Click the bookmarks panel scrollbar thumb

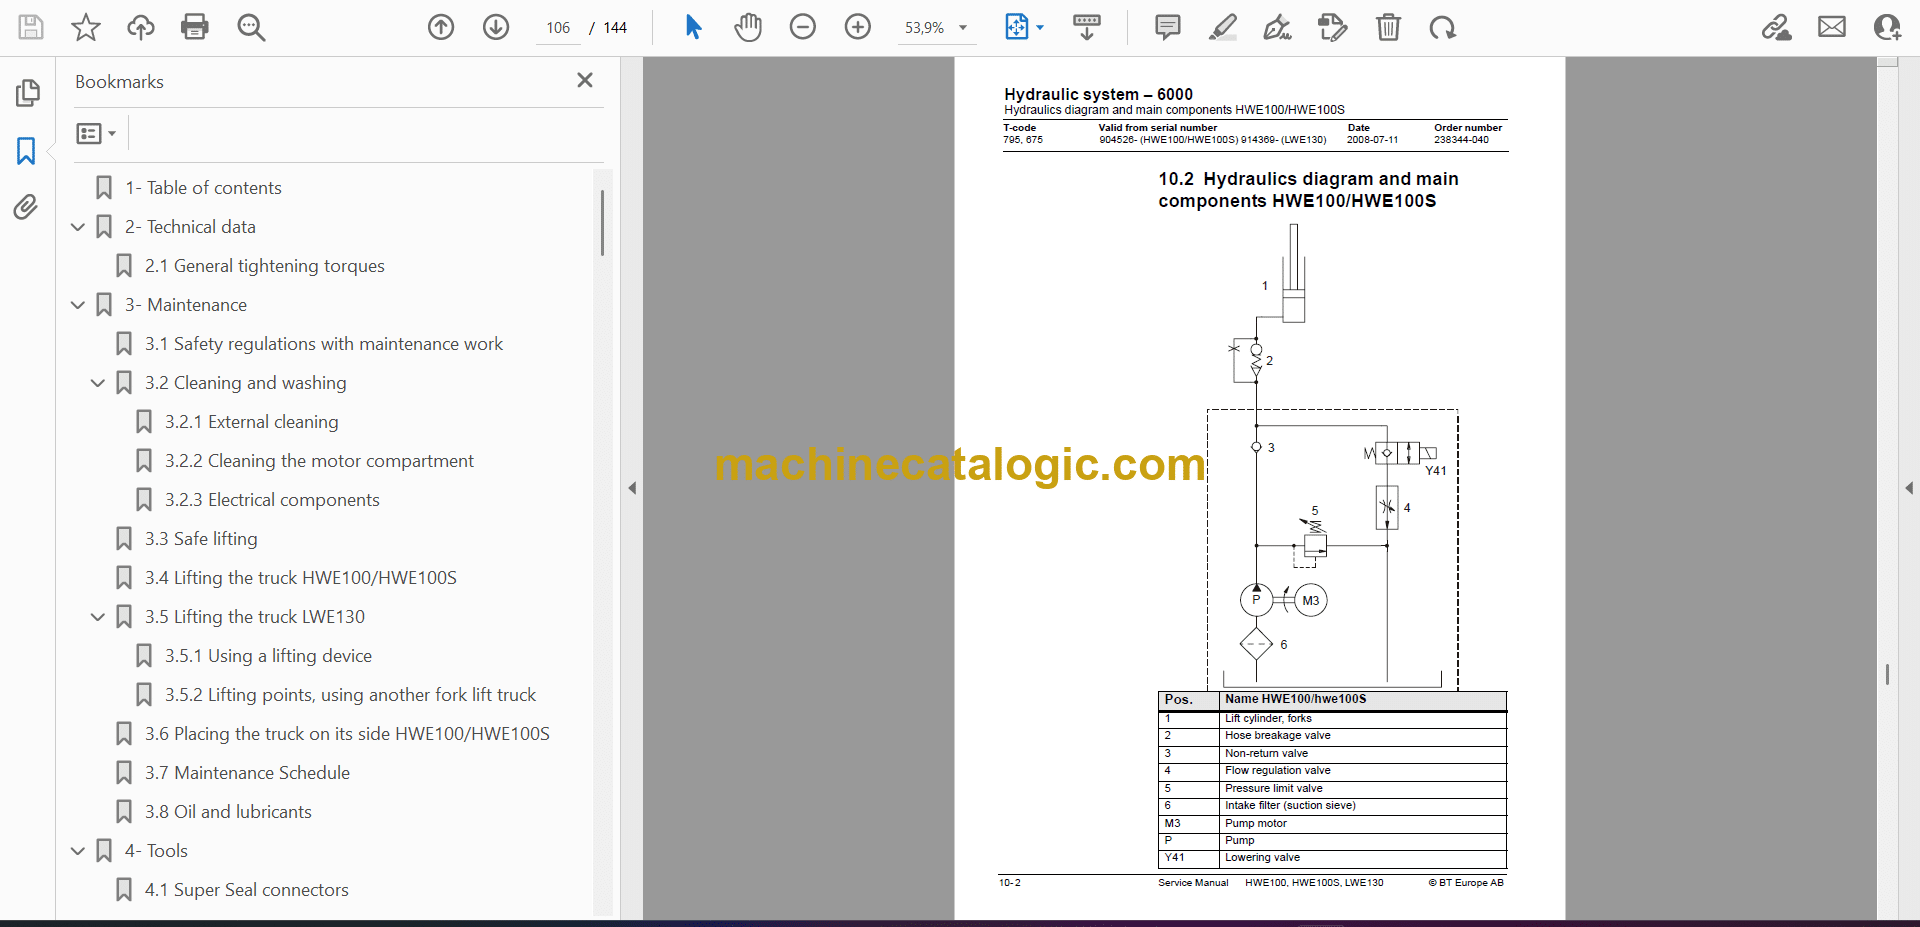pos(602,223)
